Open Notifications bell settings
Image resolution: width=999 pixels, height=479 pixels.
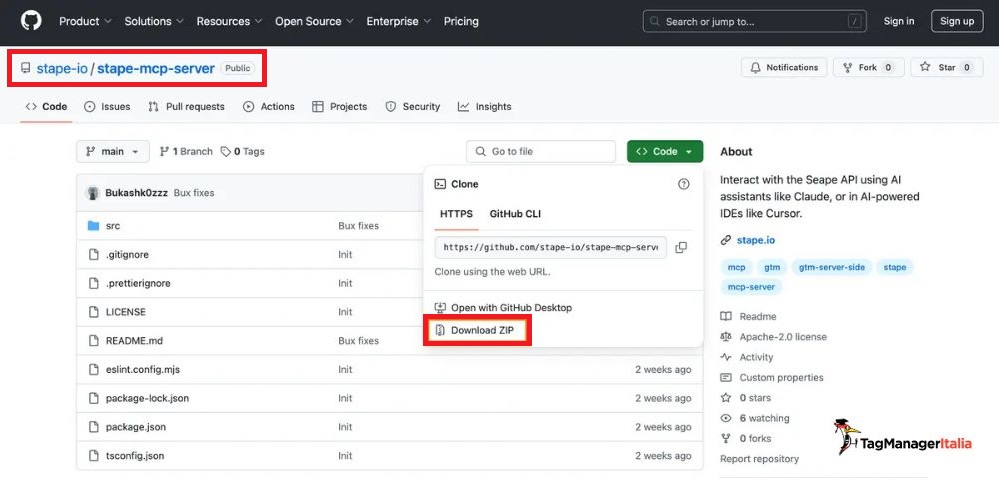783,68
